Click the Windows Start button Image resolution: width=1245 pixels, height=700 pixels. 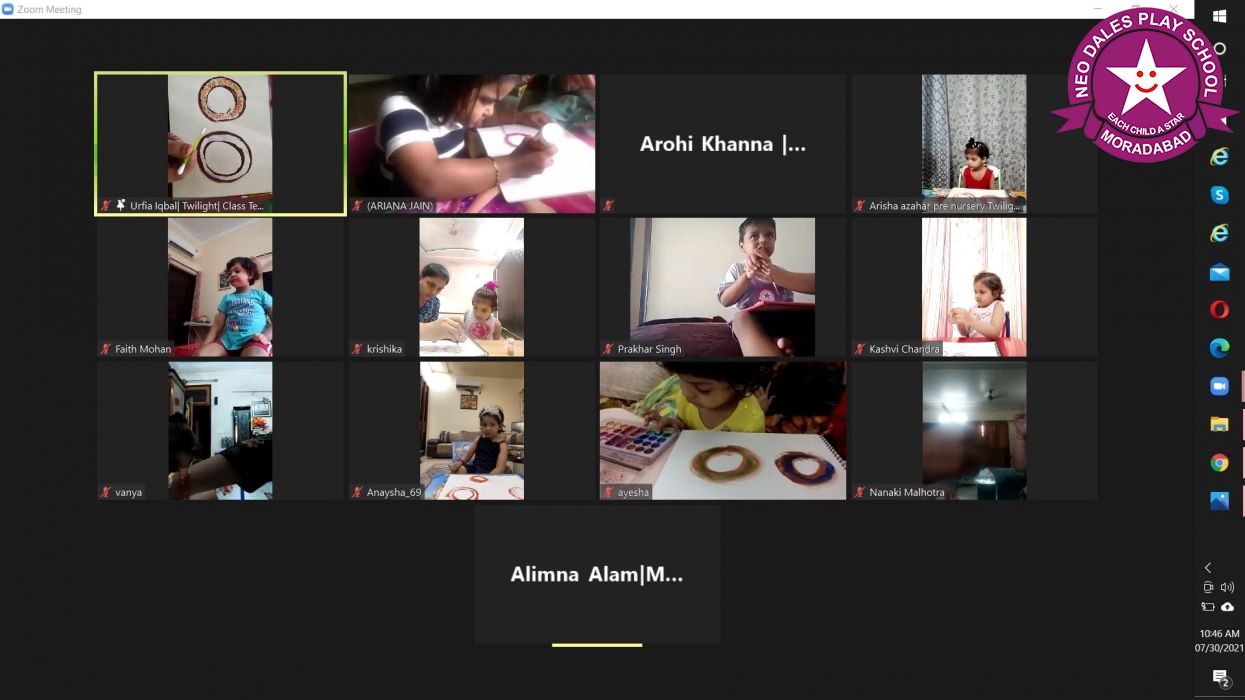click(1219, 16)
